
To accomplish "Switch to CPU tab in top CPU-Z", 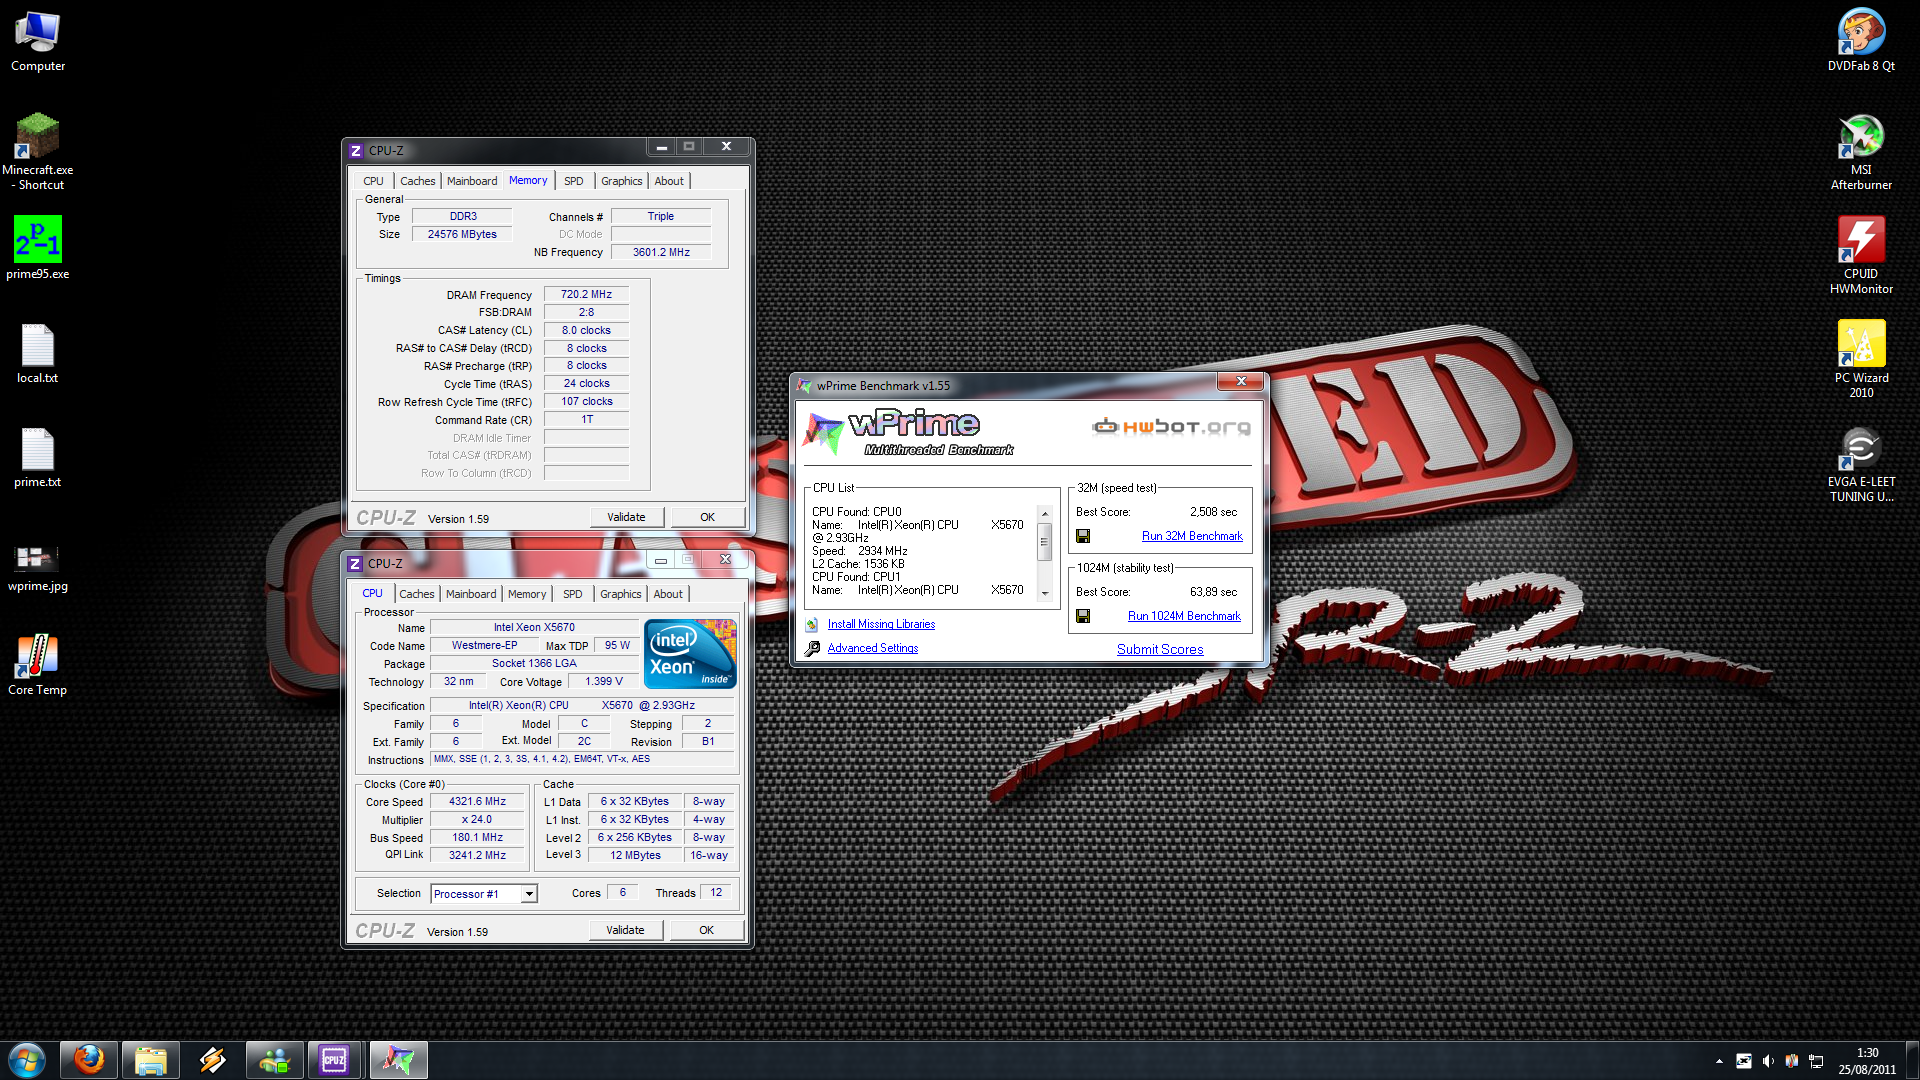I will tap(373, 181).
